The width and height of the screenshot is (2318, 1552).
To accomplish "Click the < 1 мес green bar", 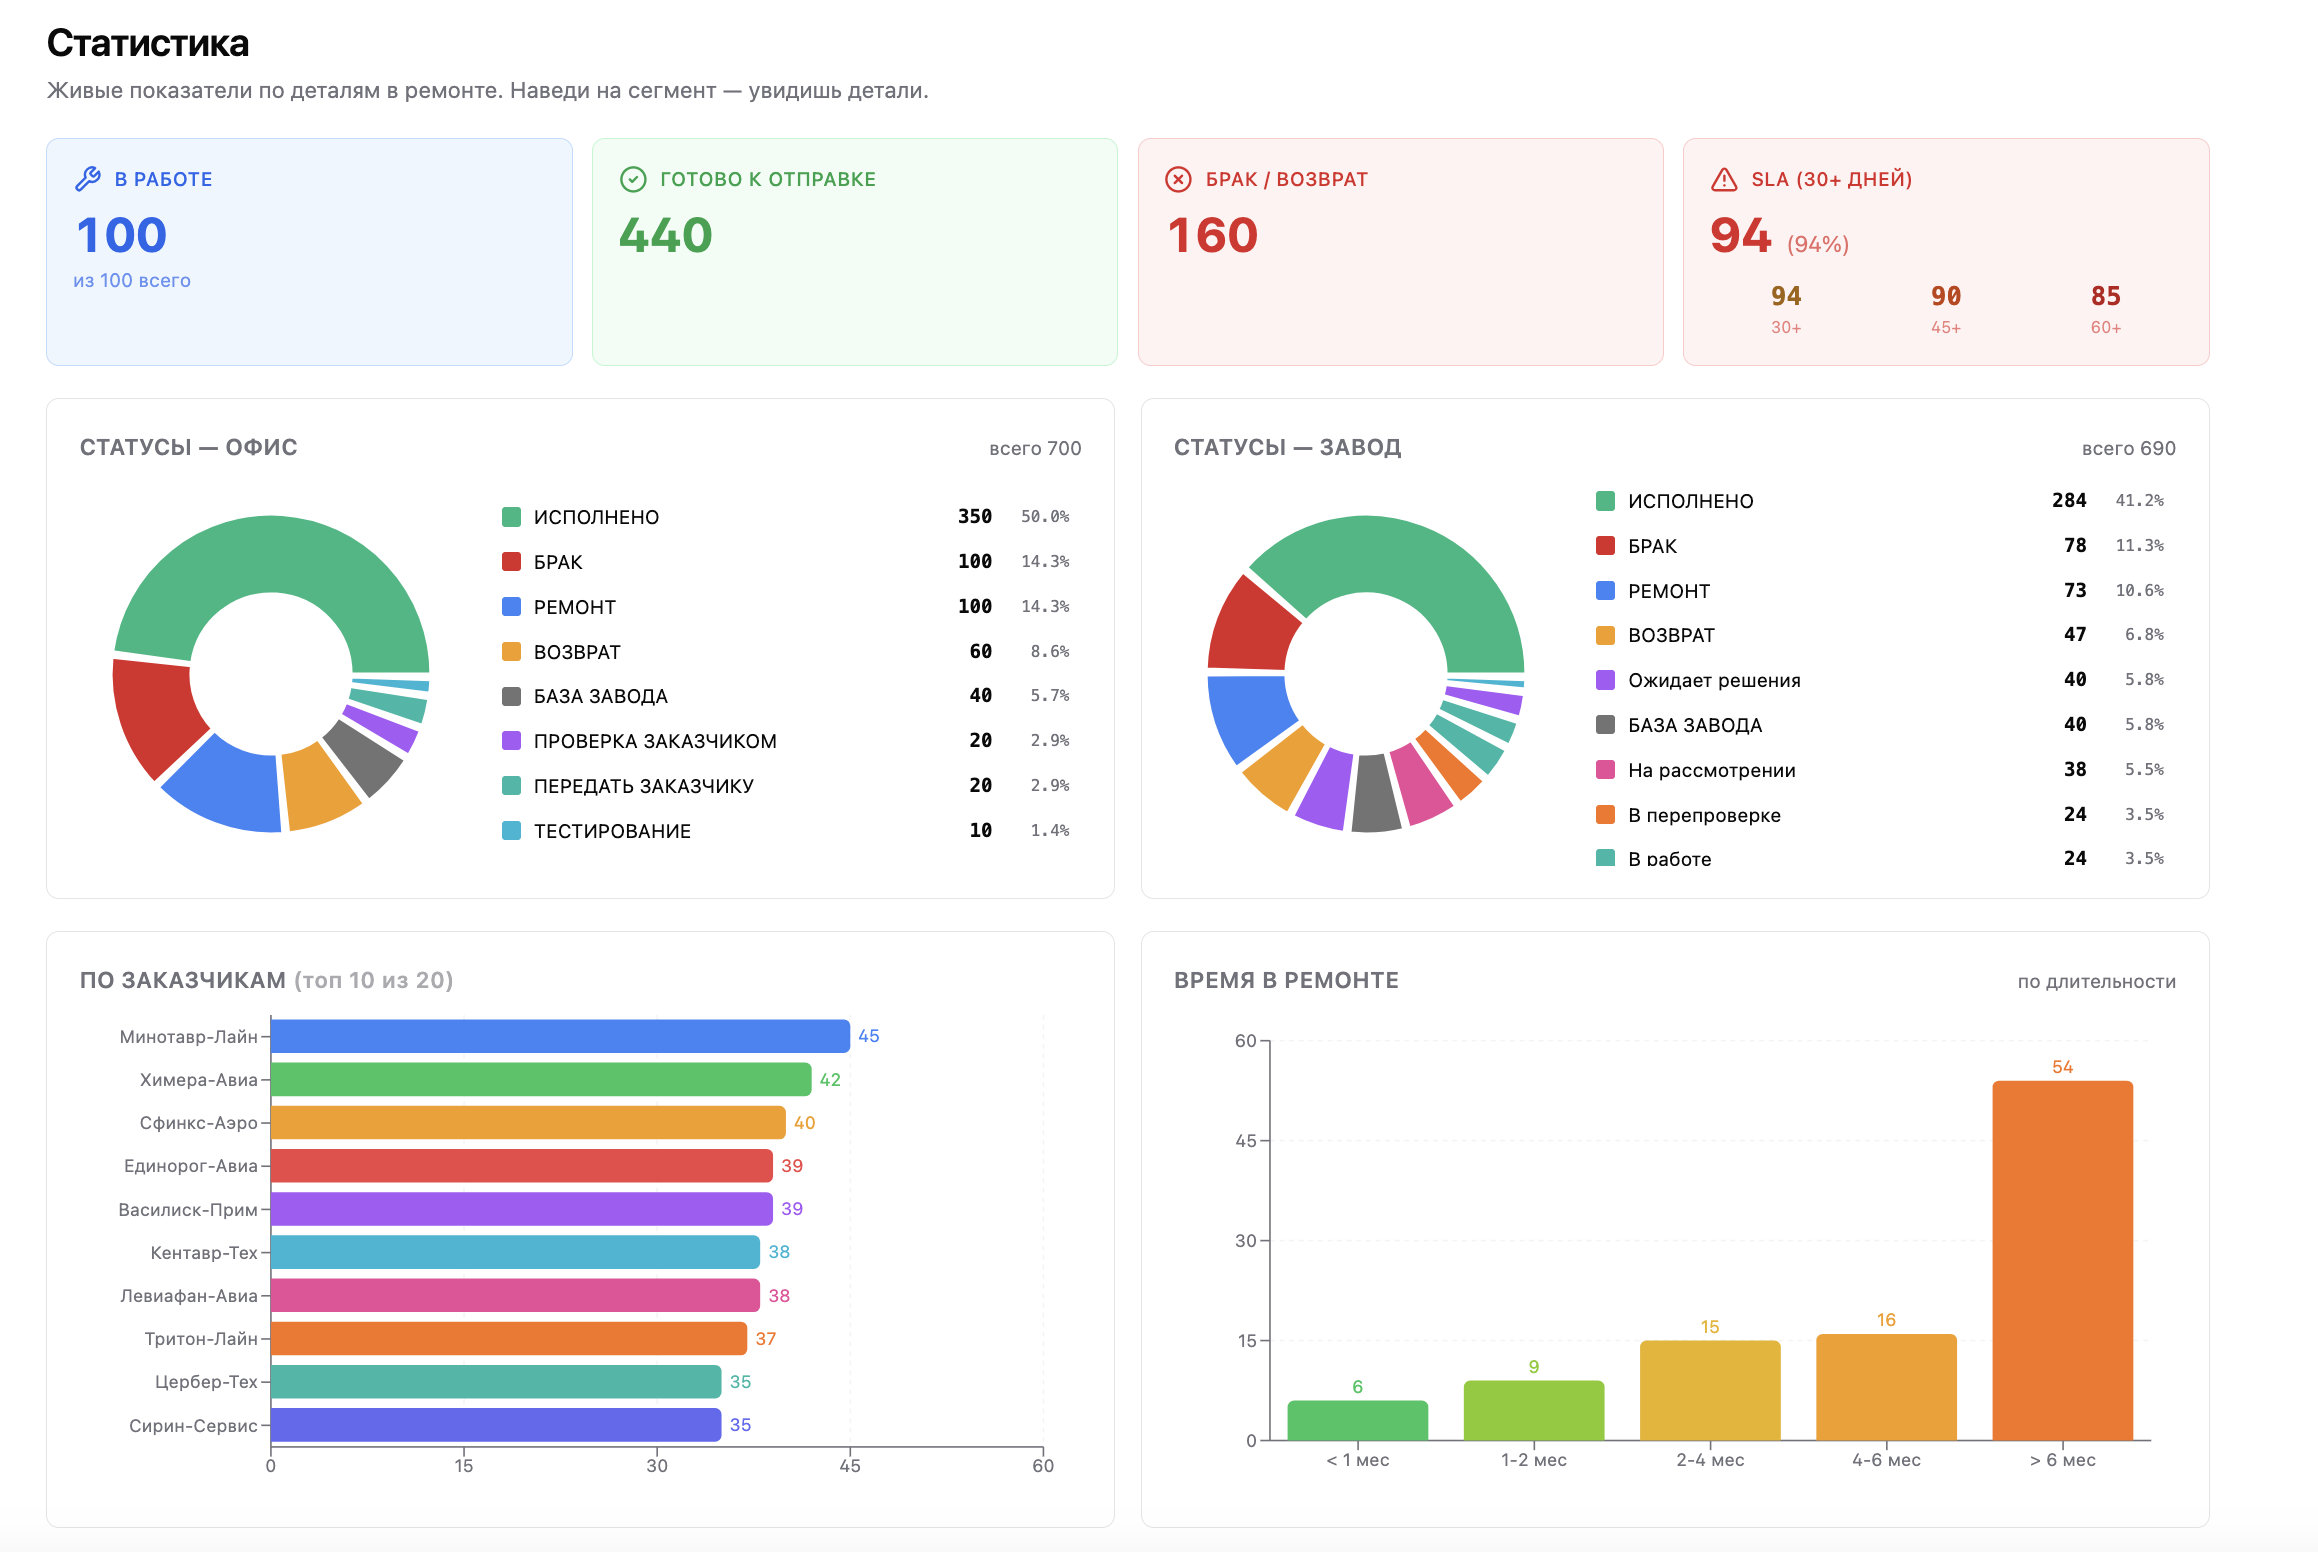I will click(1357, 1421).
